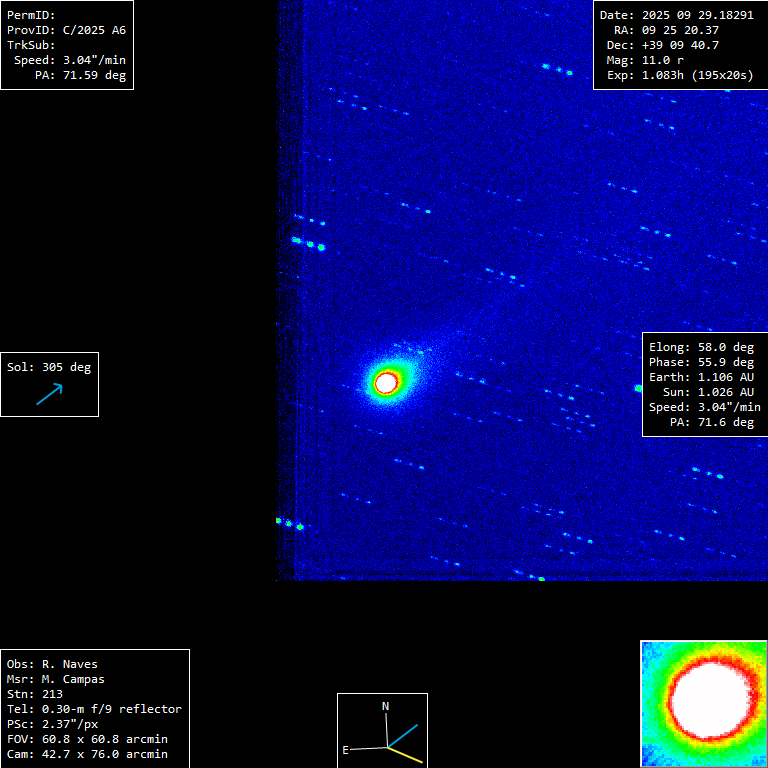Screen dimensions: 768x768
Task: Click the blue line in the compass
Action: [x=403, y=734]
